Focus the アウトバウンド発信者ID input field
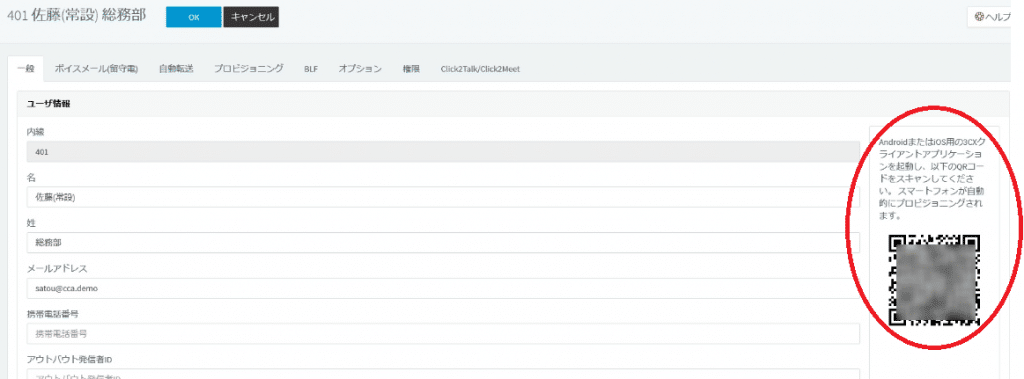The width and height of the screenshot is (1024, 379). tap(443, 374)
